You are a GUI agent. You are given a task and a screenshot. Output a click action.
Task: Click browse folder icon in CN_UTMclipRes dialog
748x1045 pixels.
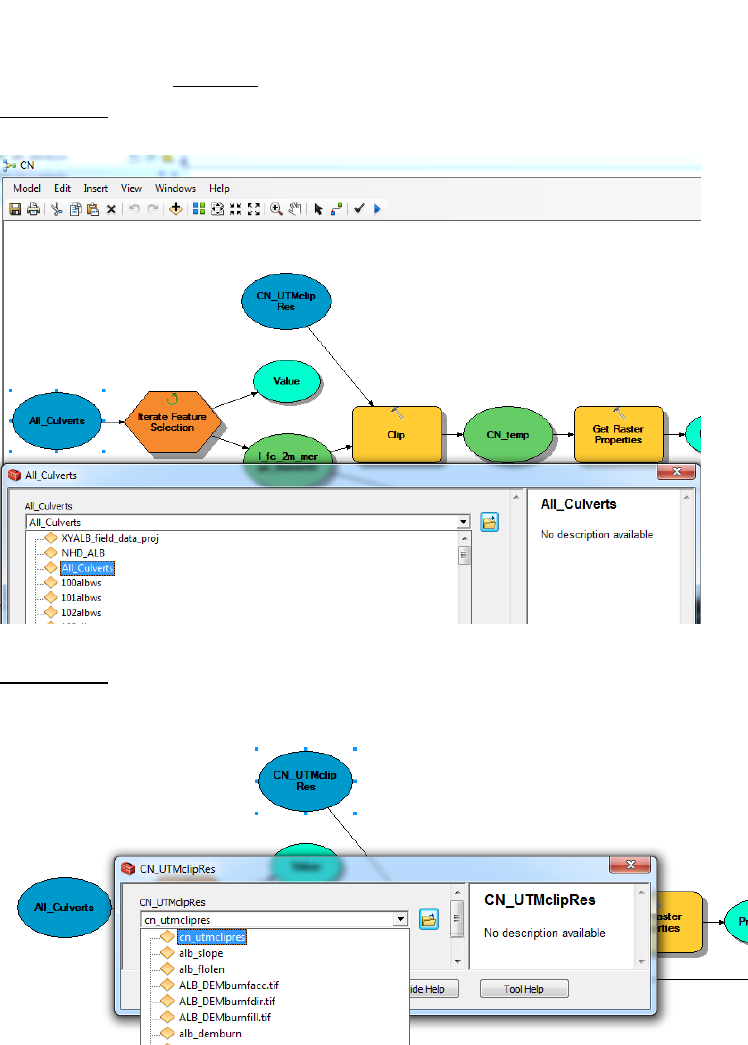pos(429,920)
